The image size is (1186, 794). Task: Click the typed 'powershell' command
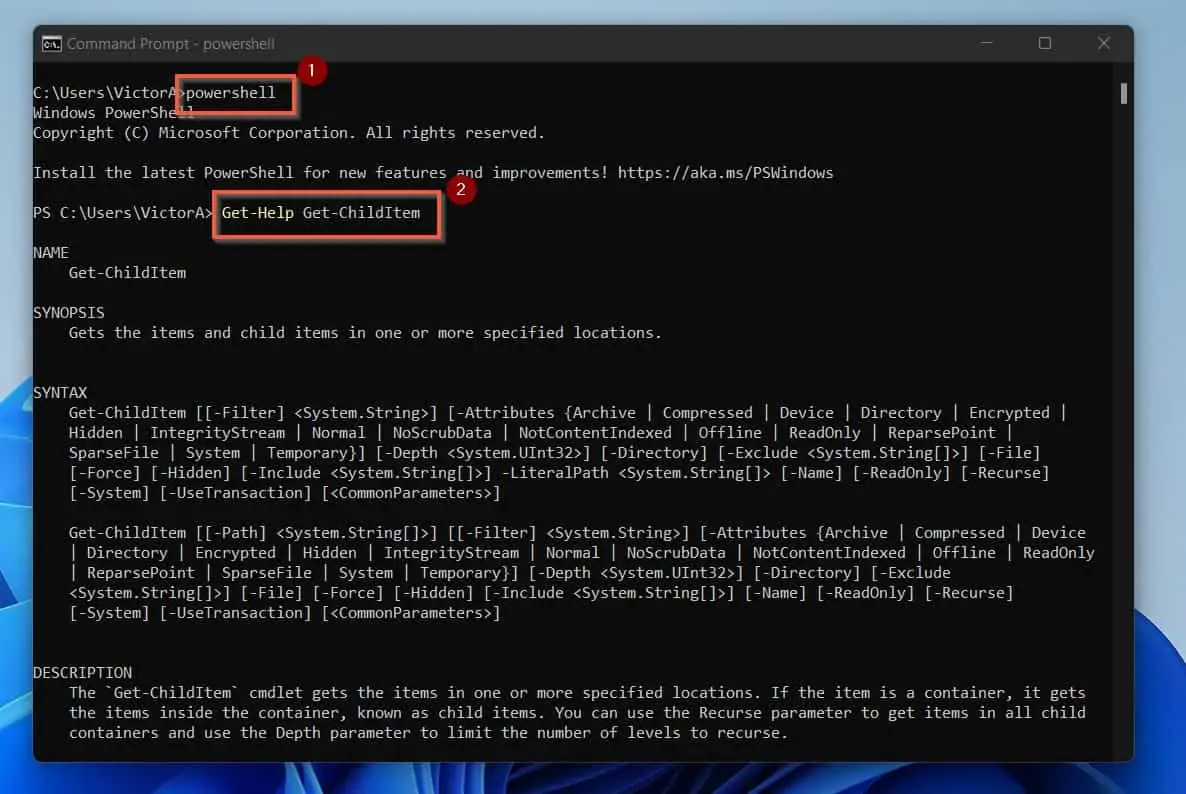pyautogui.click(x=231, y=93)
